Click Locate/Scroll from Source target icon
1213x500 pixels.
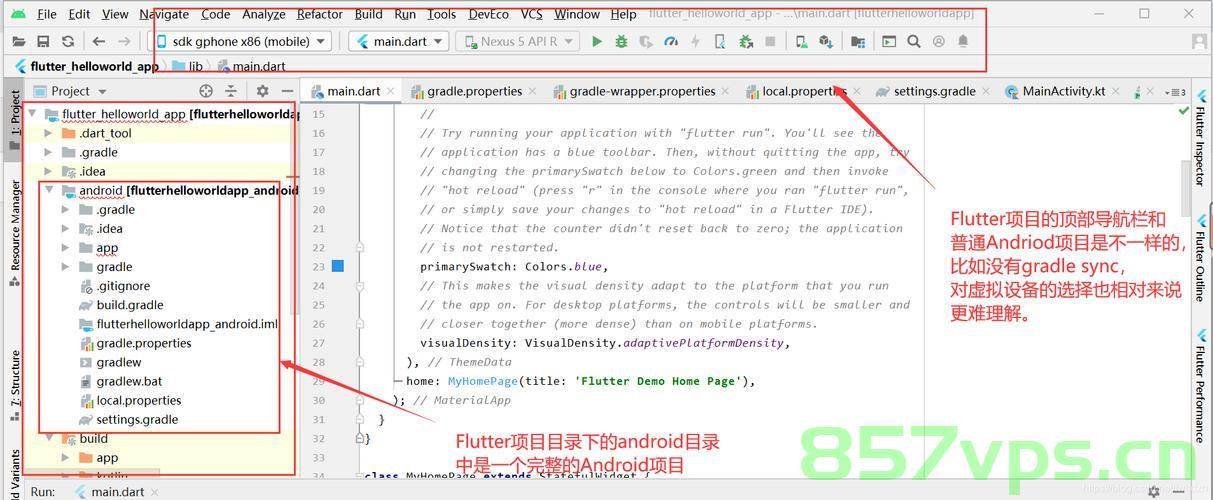206,91
